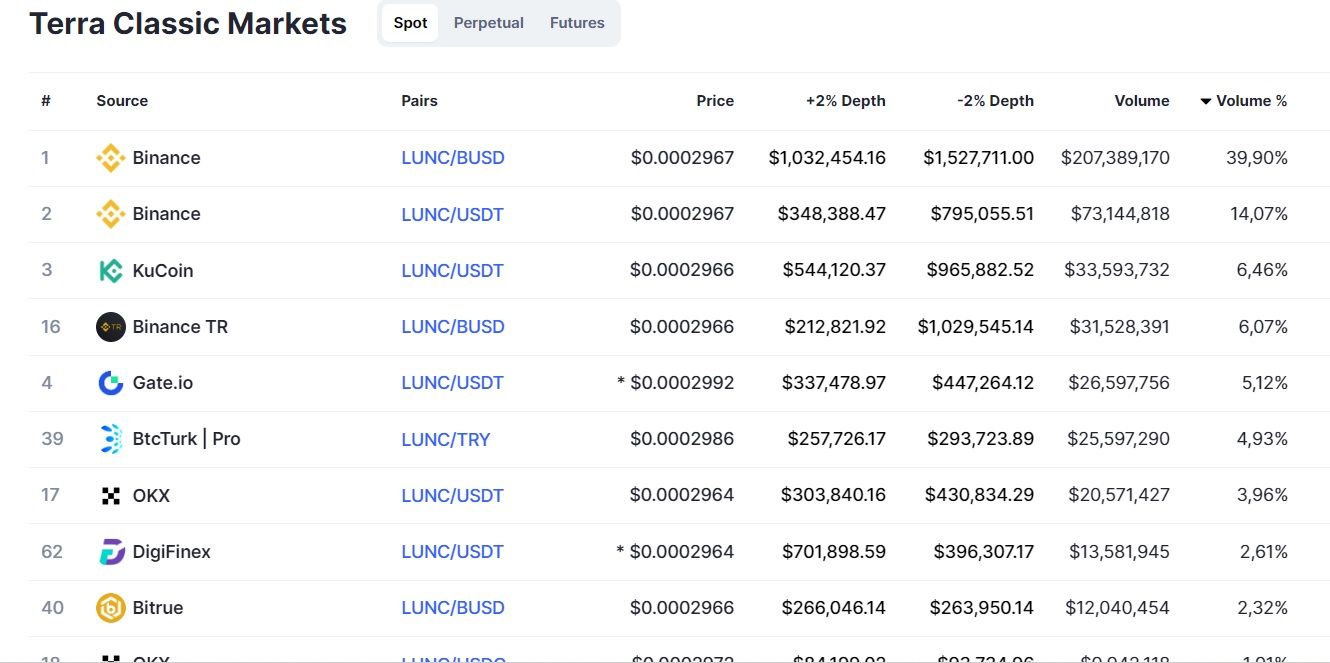Click the BtcTurk Pro logo icon

tap(110, 439)
